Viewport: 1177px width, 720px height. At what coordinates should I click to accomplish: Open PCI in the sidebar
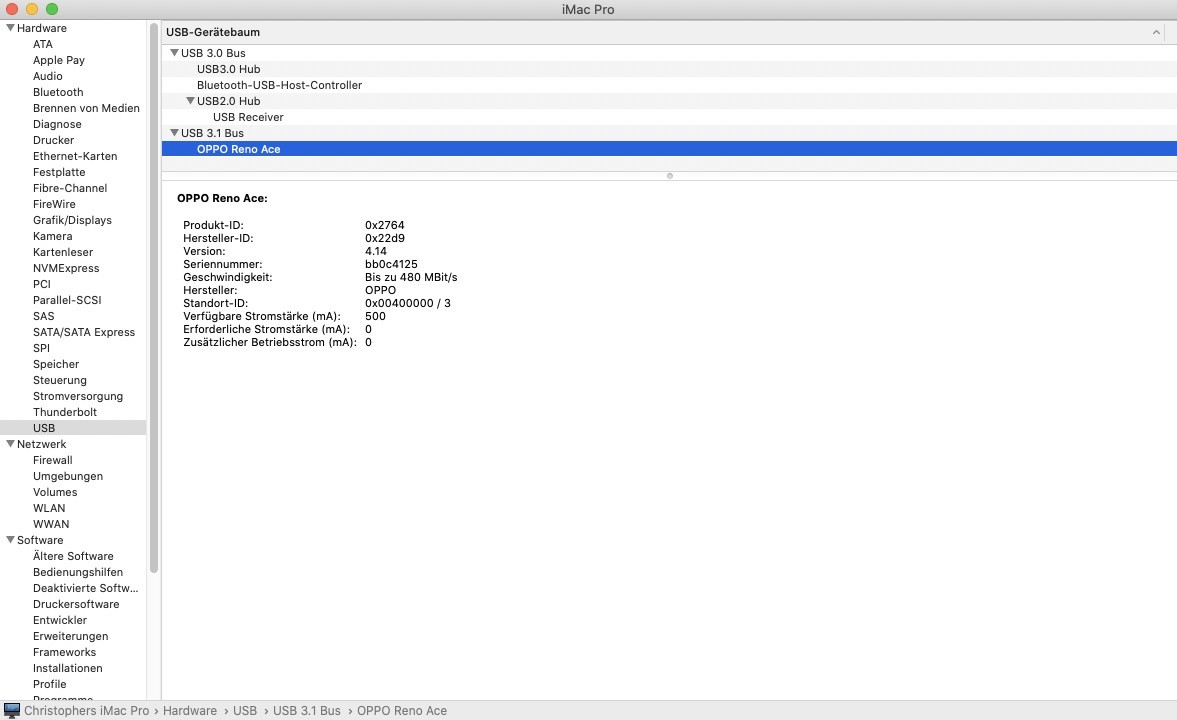coord(42,284)
